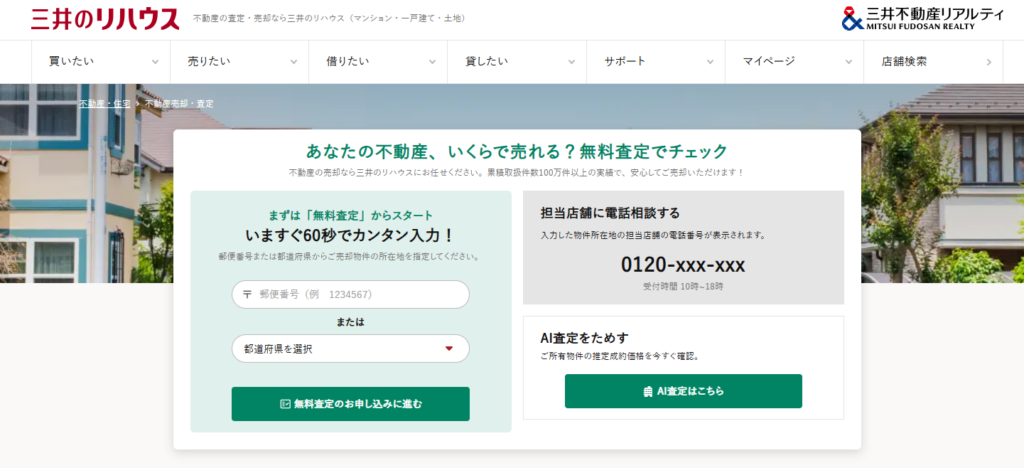Click the icon inside AI査定はこちら button
The image size is (1024, 468).
(x=648, y=392)
